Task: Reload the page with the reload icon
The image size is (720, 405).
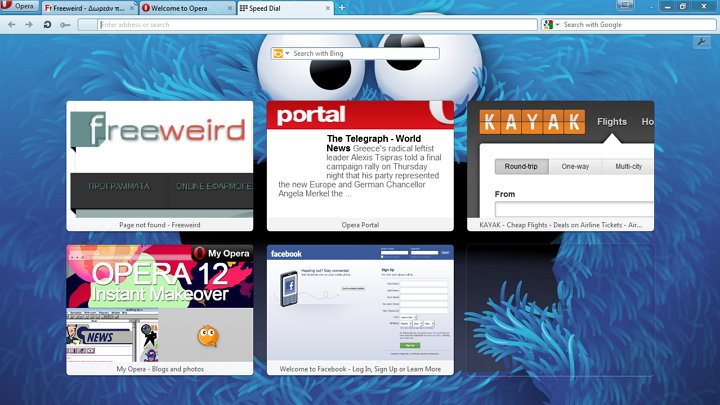Action: (x=47, y=25)
